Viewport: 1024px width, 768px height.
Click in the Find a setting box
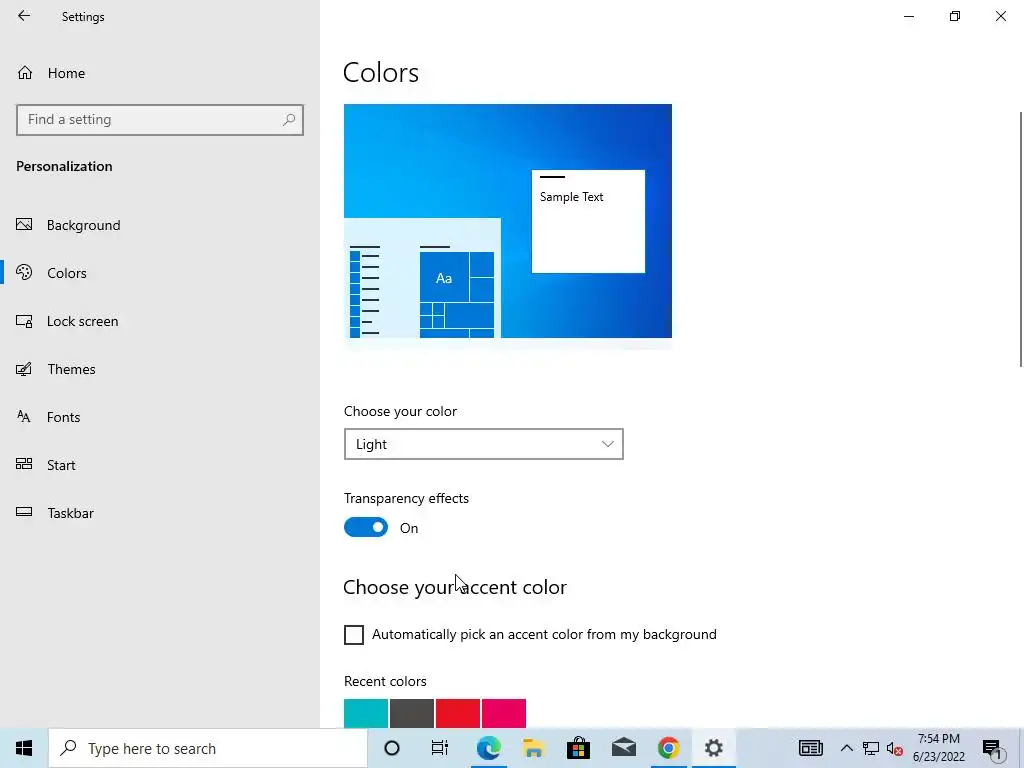coord(160,120)
